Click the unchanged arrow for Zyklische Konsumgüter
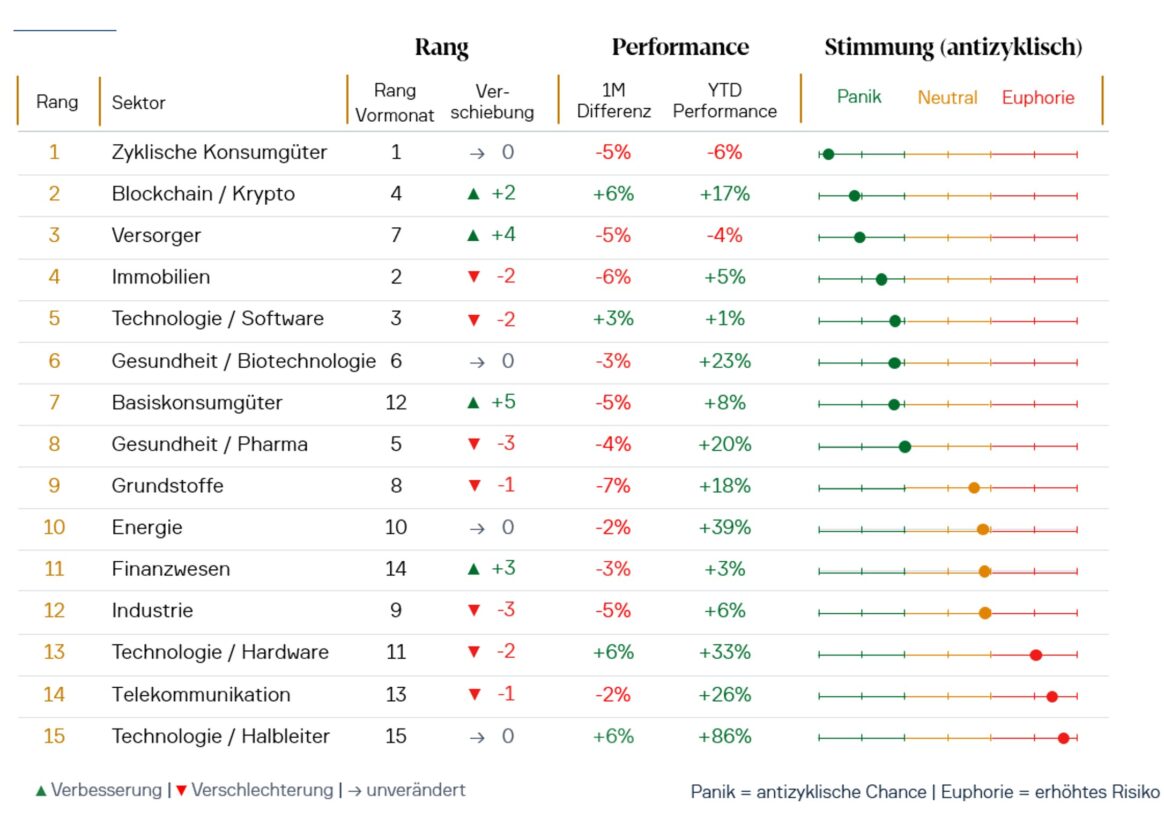Image resolution: width=1164 pixels, height=840 pixels. click(x=477, y=154)
